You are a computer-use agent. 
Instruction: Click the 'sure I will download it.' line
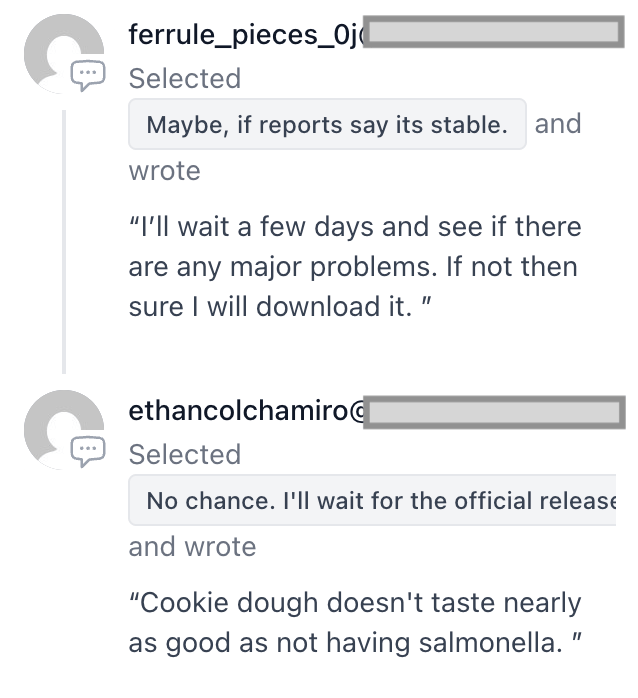tap(280, 307)
